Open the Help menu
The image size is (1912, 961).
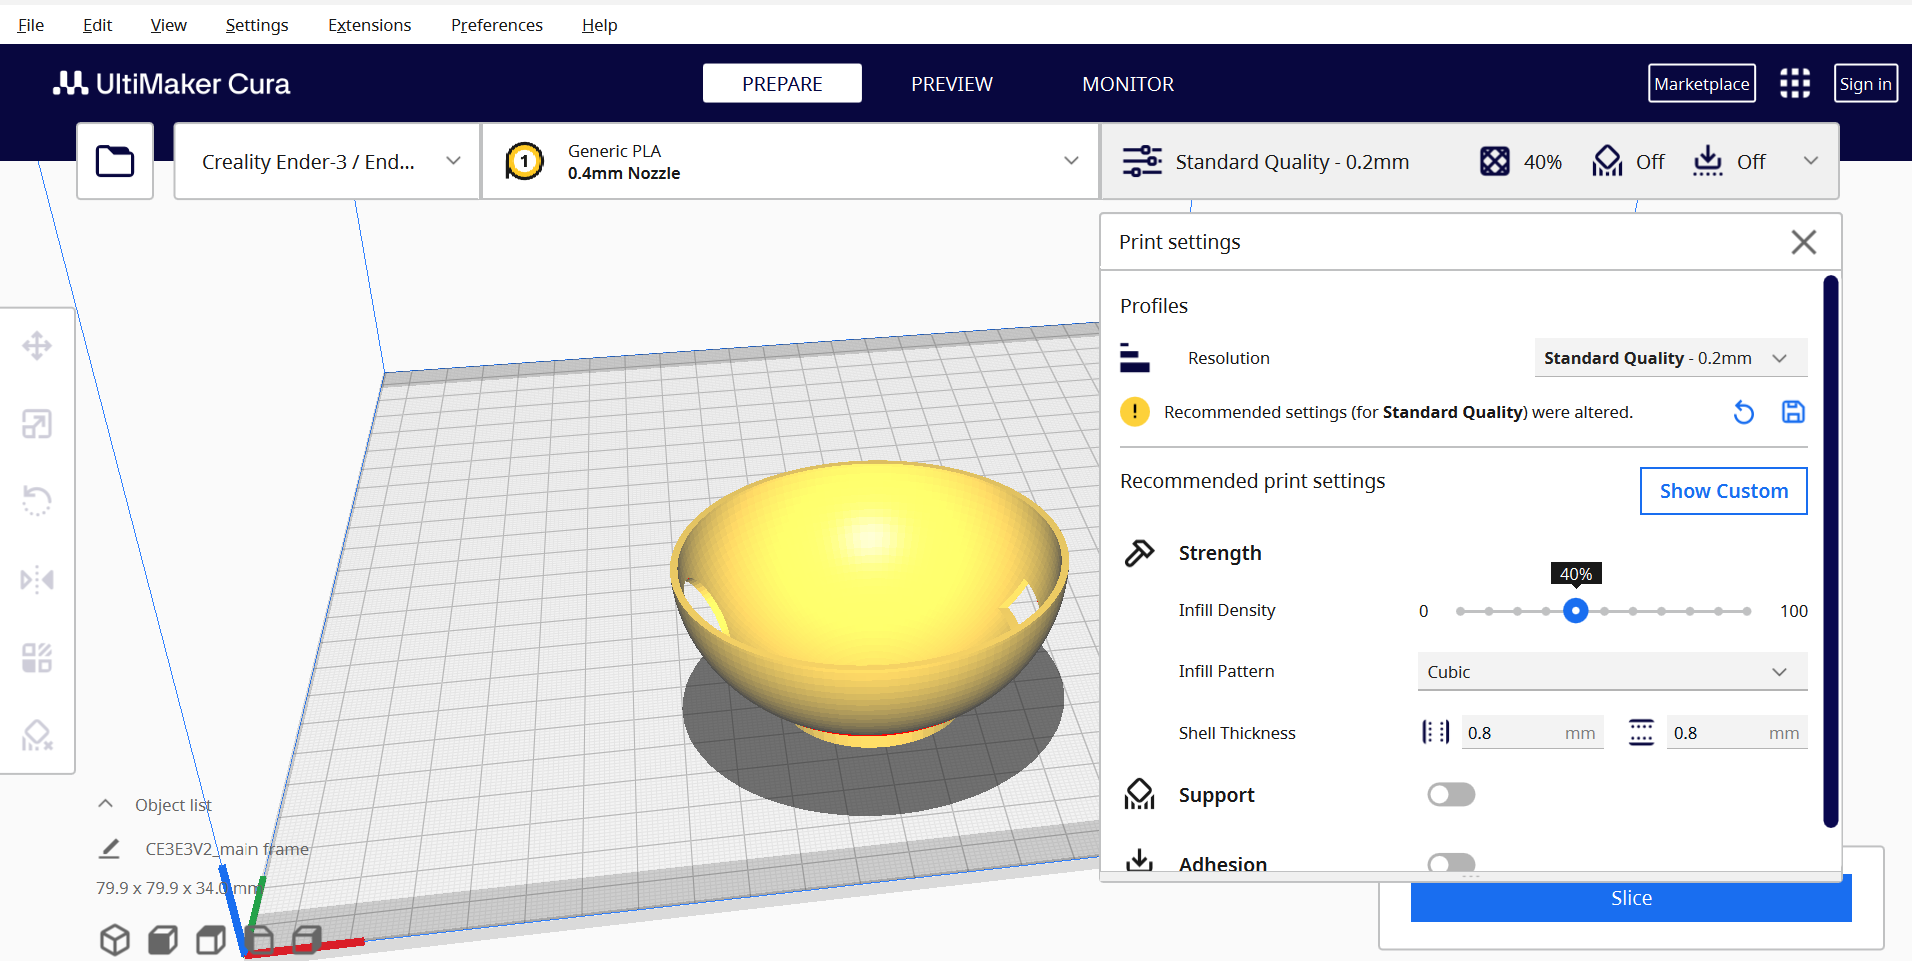coord(600,25)
